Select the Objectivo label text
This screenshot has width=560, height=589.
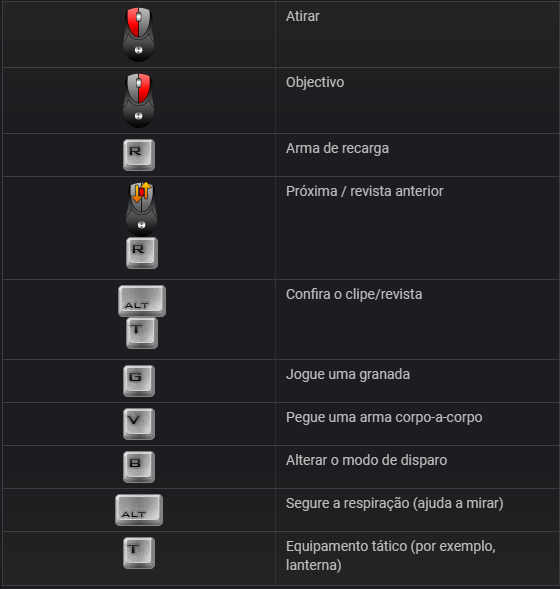point(315,82)
